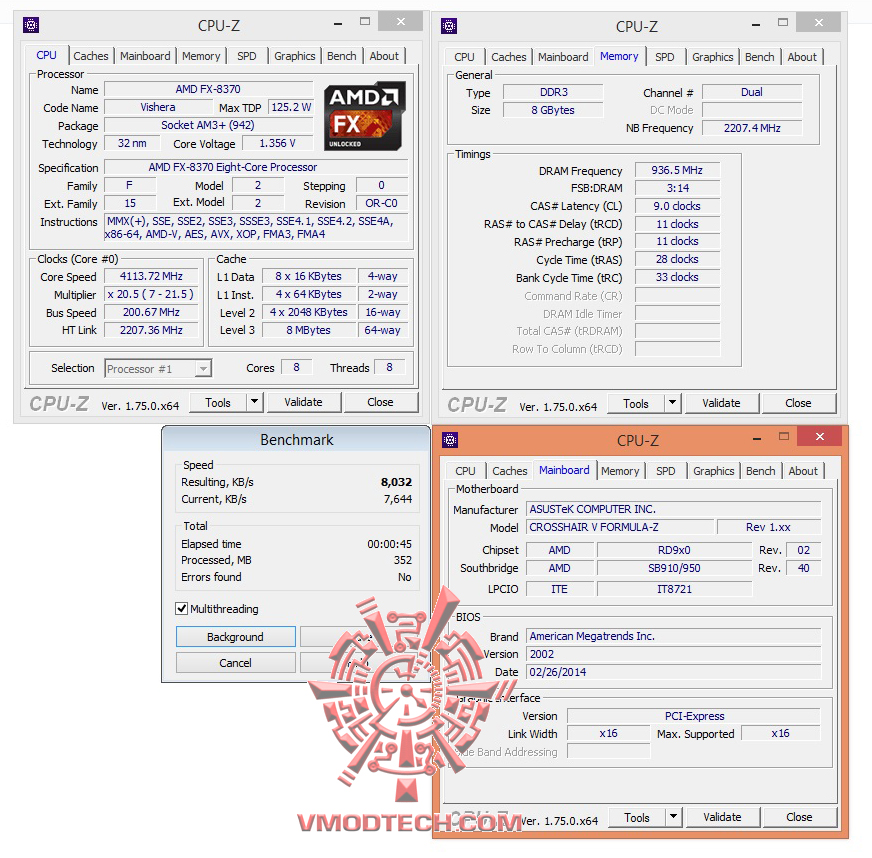Click the AMD FX Unlocked logo
This screenshot has width=872, height=858.
coord(364,116)
